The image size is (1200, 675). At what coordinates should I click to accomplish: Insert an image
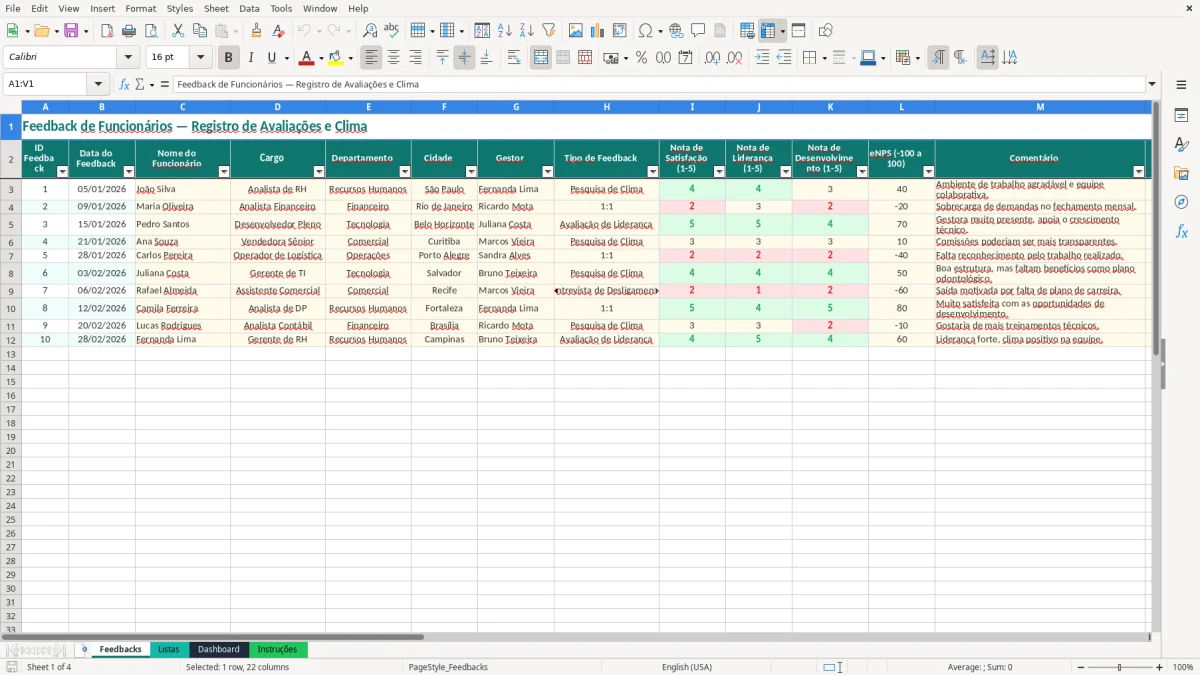(x=576, y=31)
